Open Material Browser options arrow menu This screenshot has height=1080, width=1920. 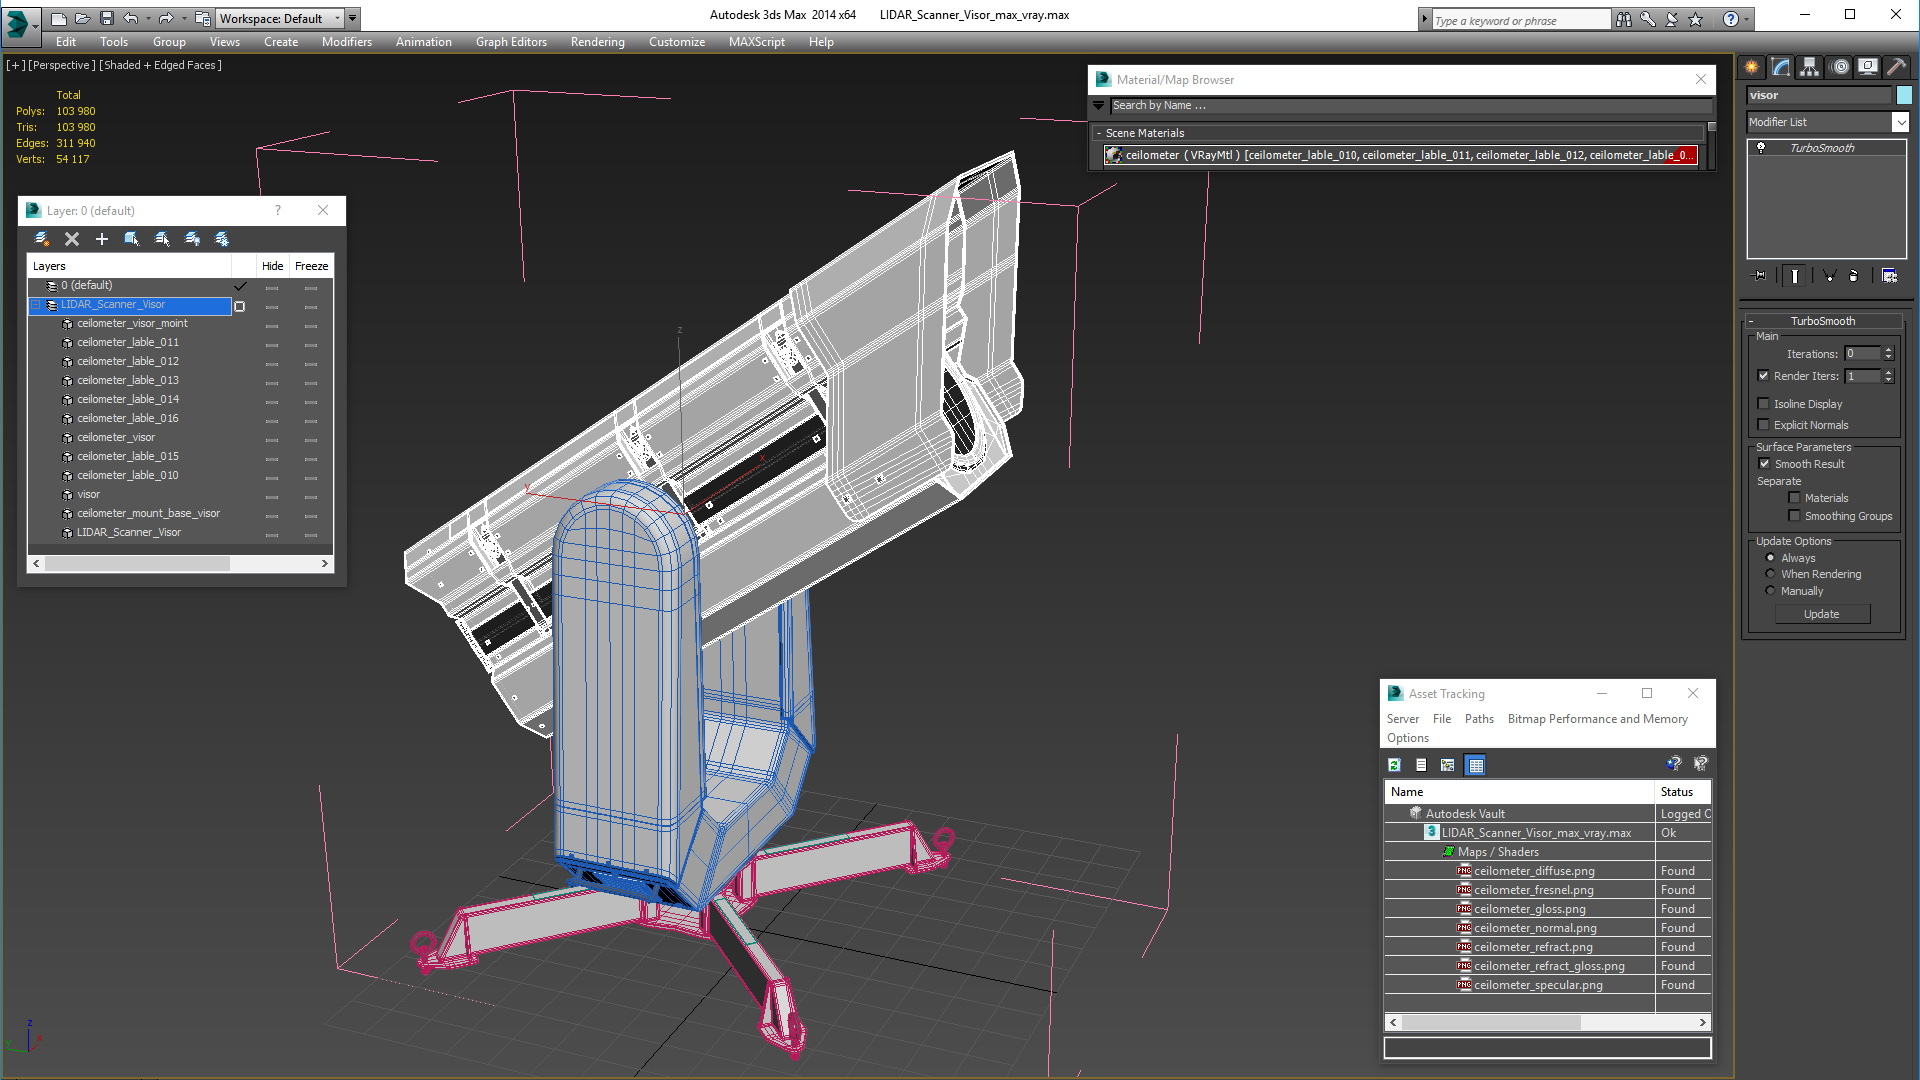[x=1098, y=105]
